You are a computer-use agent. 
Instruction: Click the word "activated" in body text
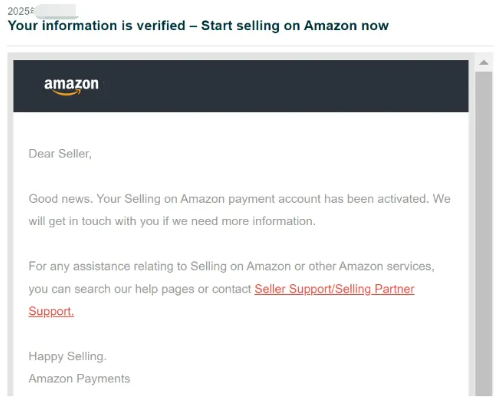403,199
